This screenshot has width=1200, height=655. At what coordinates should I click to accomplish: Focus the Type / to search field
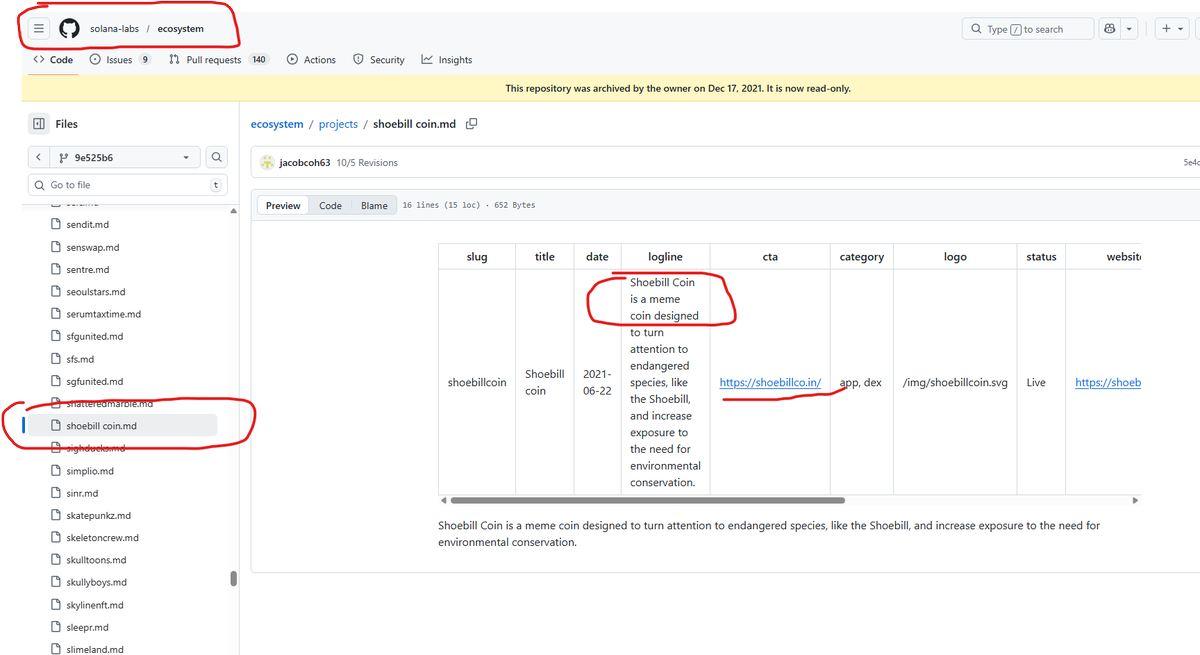(1028, 29)
